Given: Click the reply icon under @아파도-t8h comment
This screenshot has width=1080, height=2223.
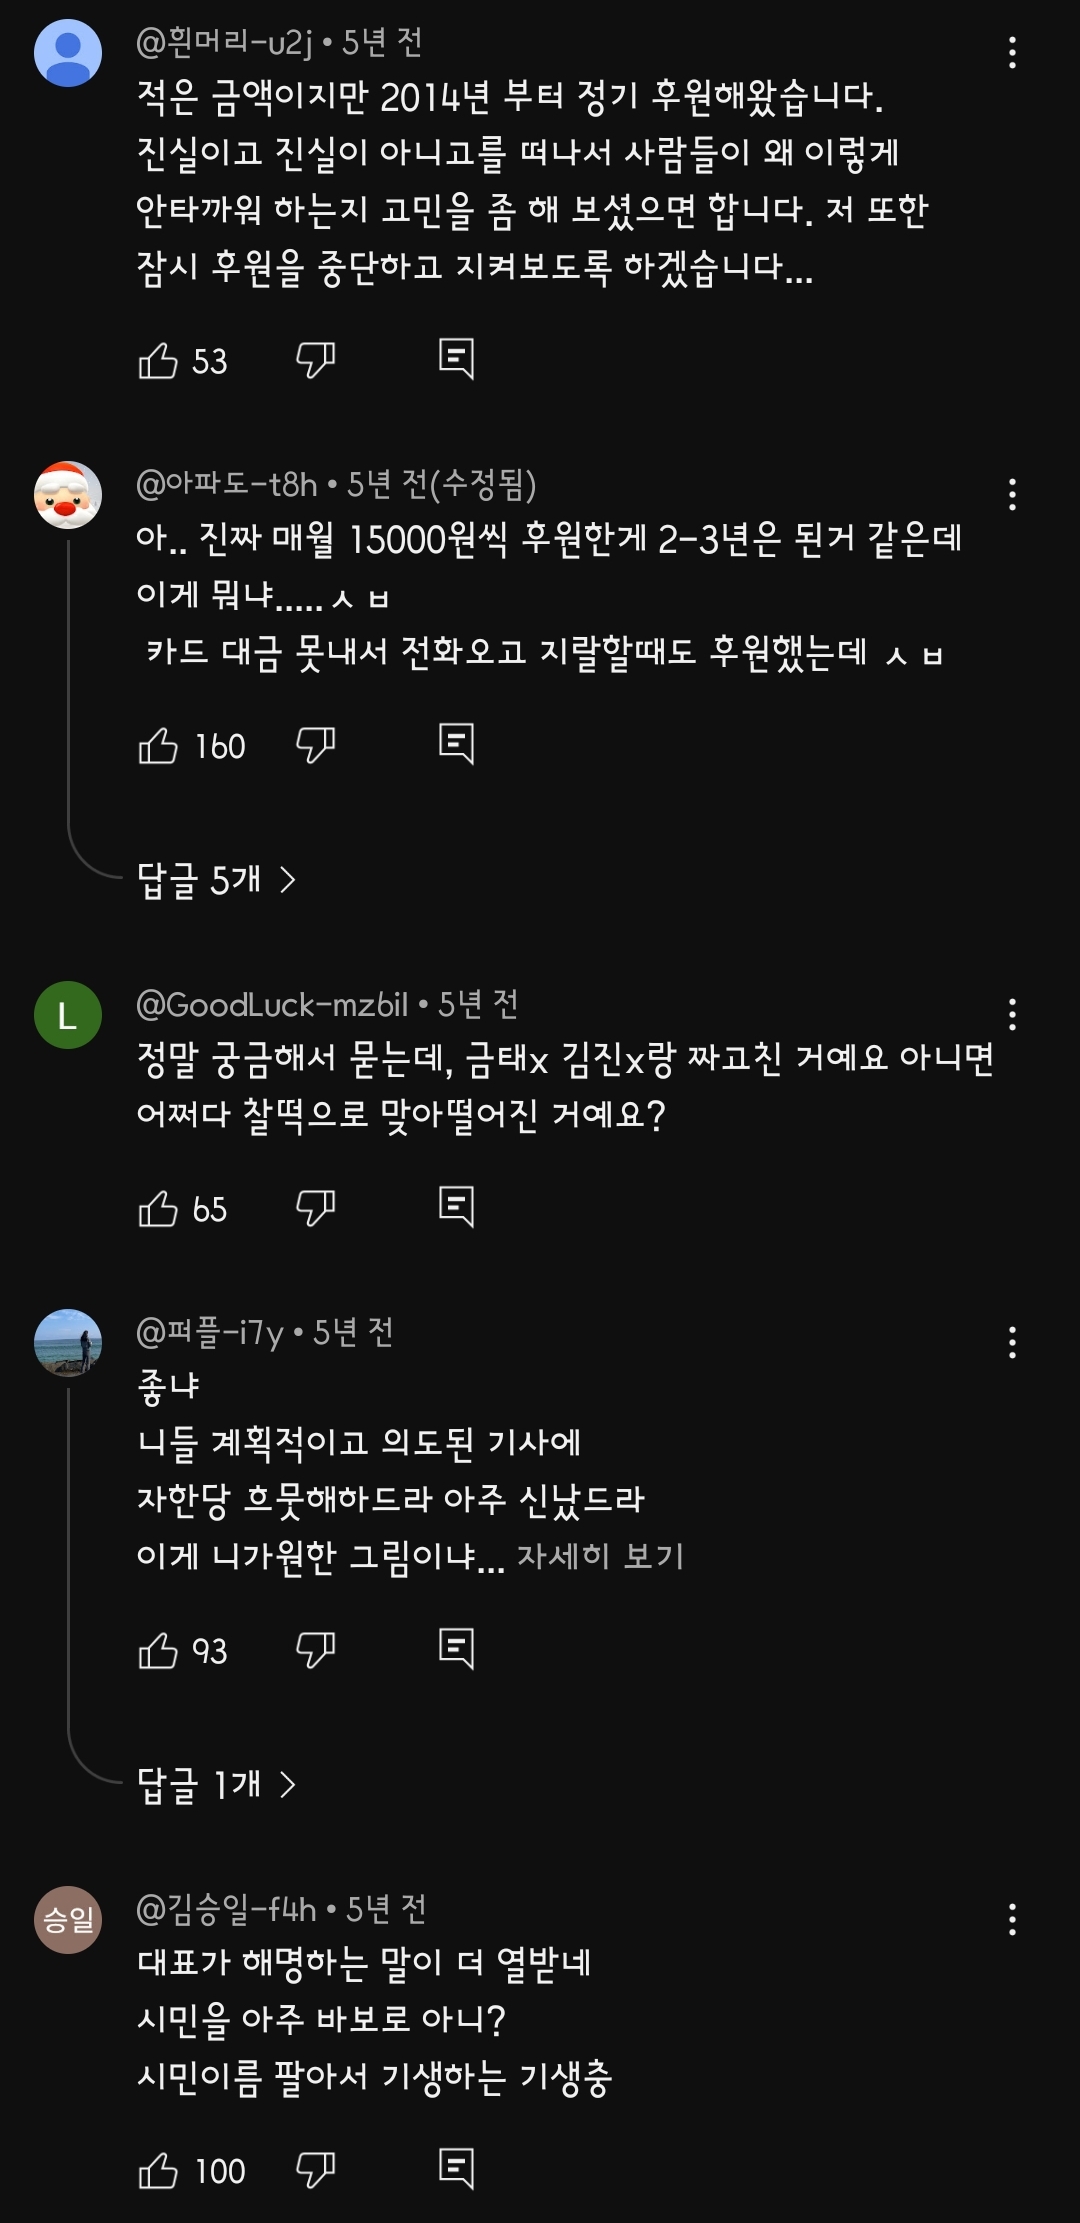Looking at the screenshot, I should [456, 744].
